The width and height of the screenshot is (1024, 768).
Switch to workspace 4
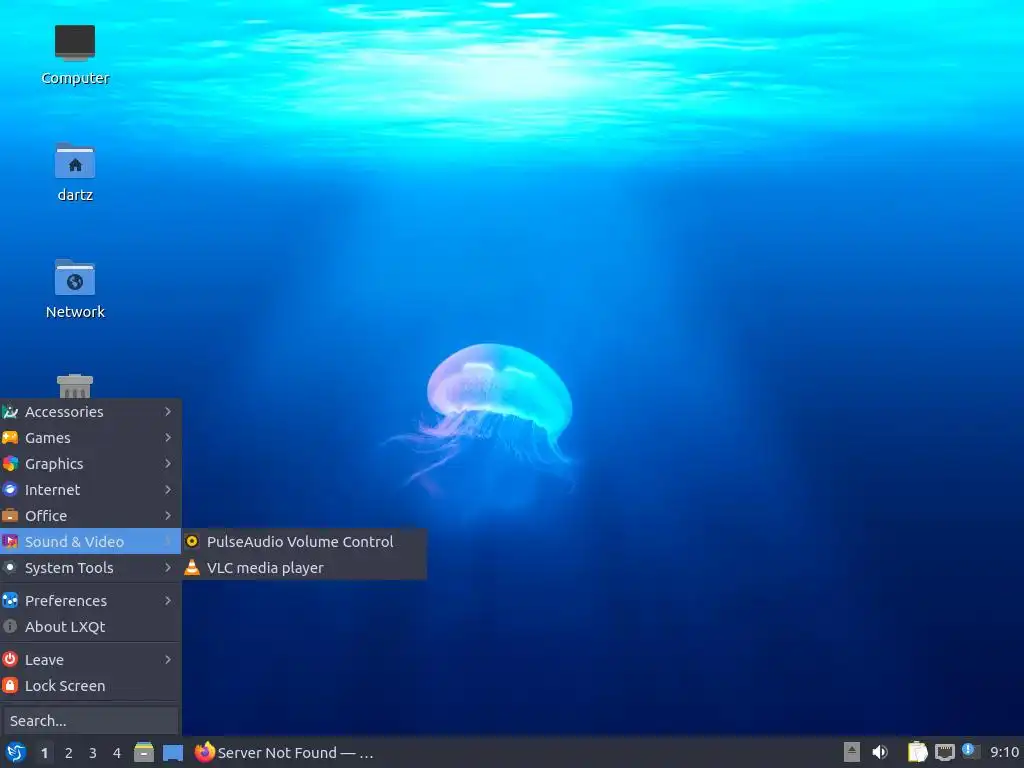(117, 753)
